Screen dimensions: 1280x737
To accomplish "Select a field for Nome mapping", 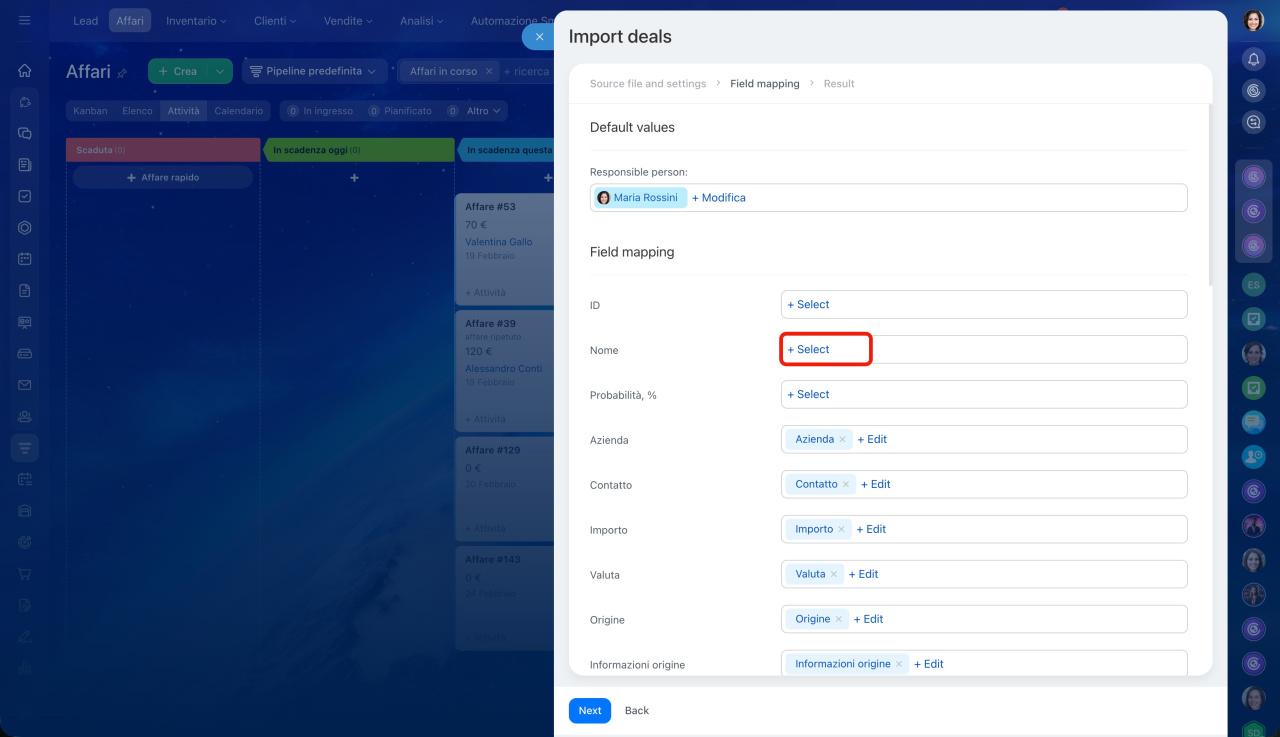I will pyautogui.click(x=808, y=350).
